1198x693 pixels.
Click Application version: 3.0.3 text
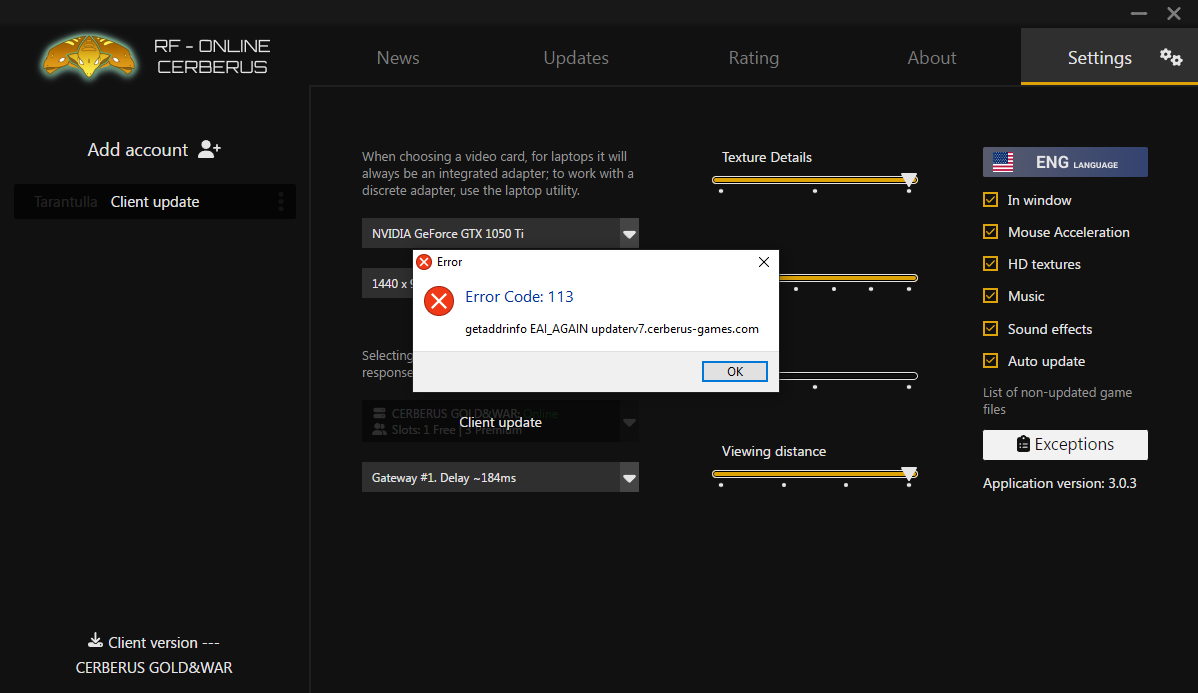1060,484
